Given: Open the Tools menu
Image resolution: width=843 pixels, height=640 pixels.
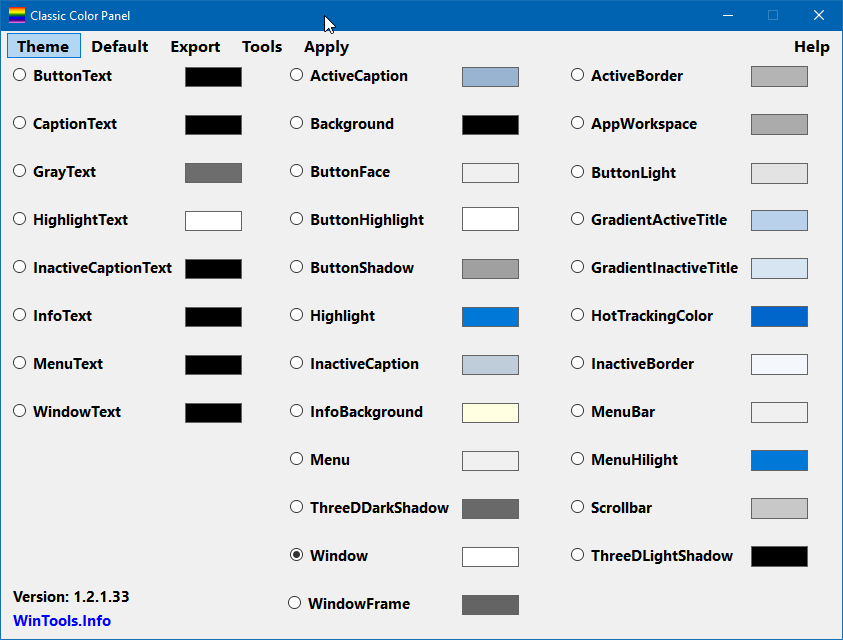Looking at the screenshot, I should point(261,46).
